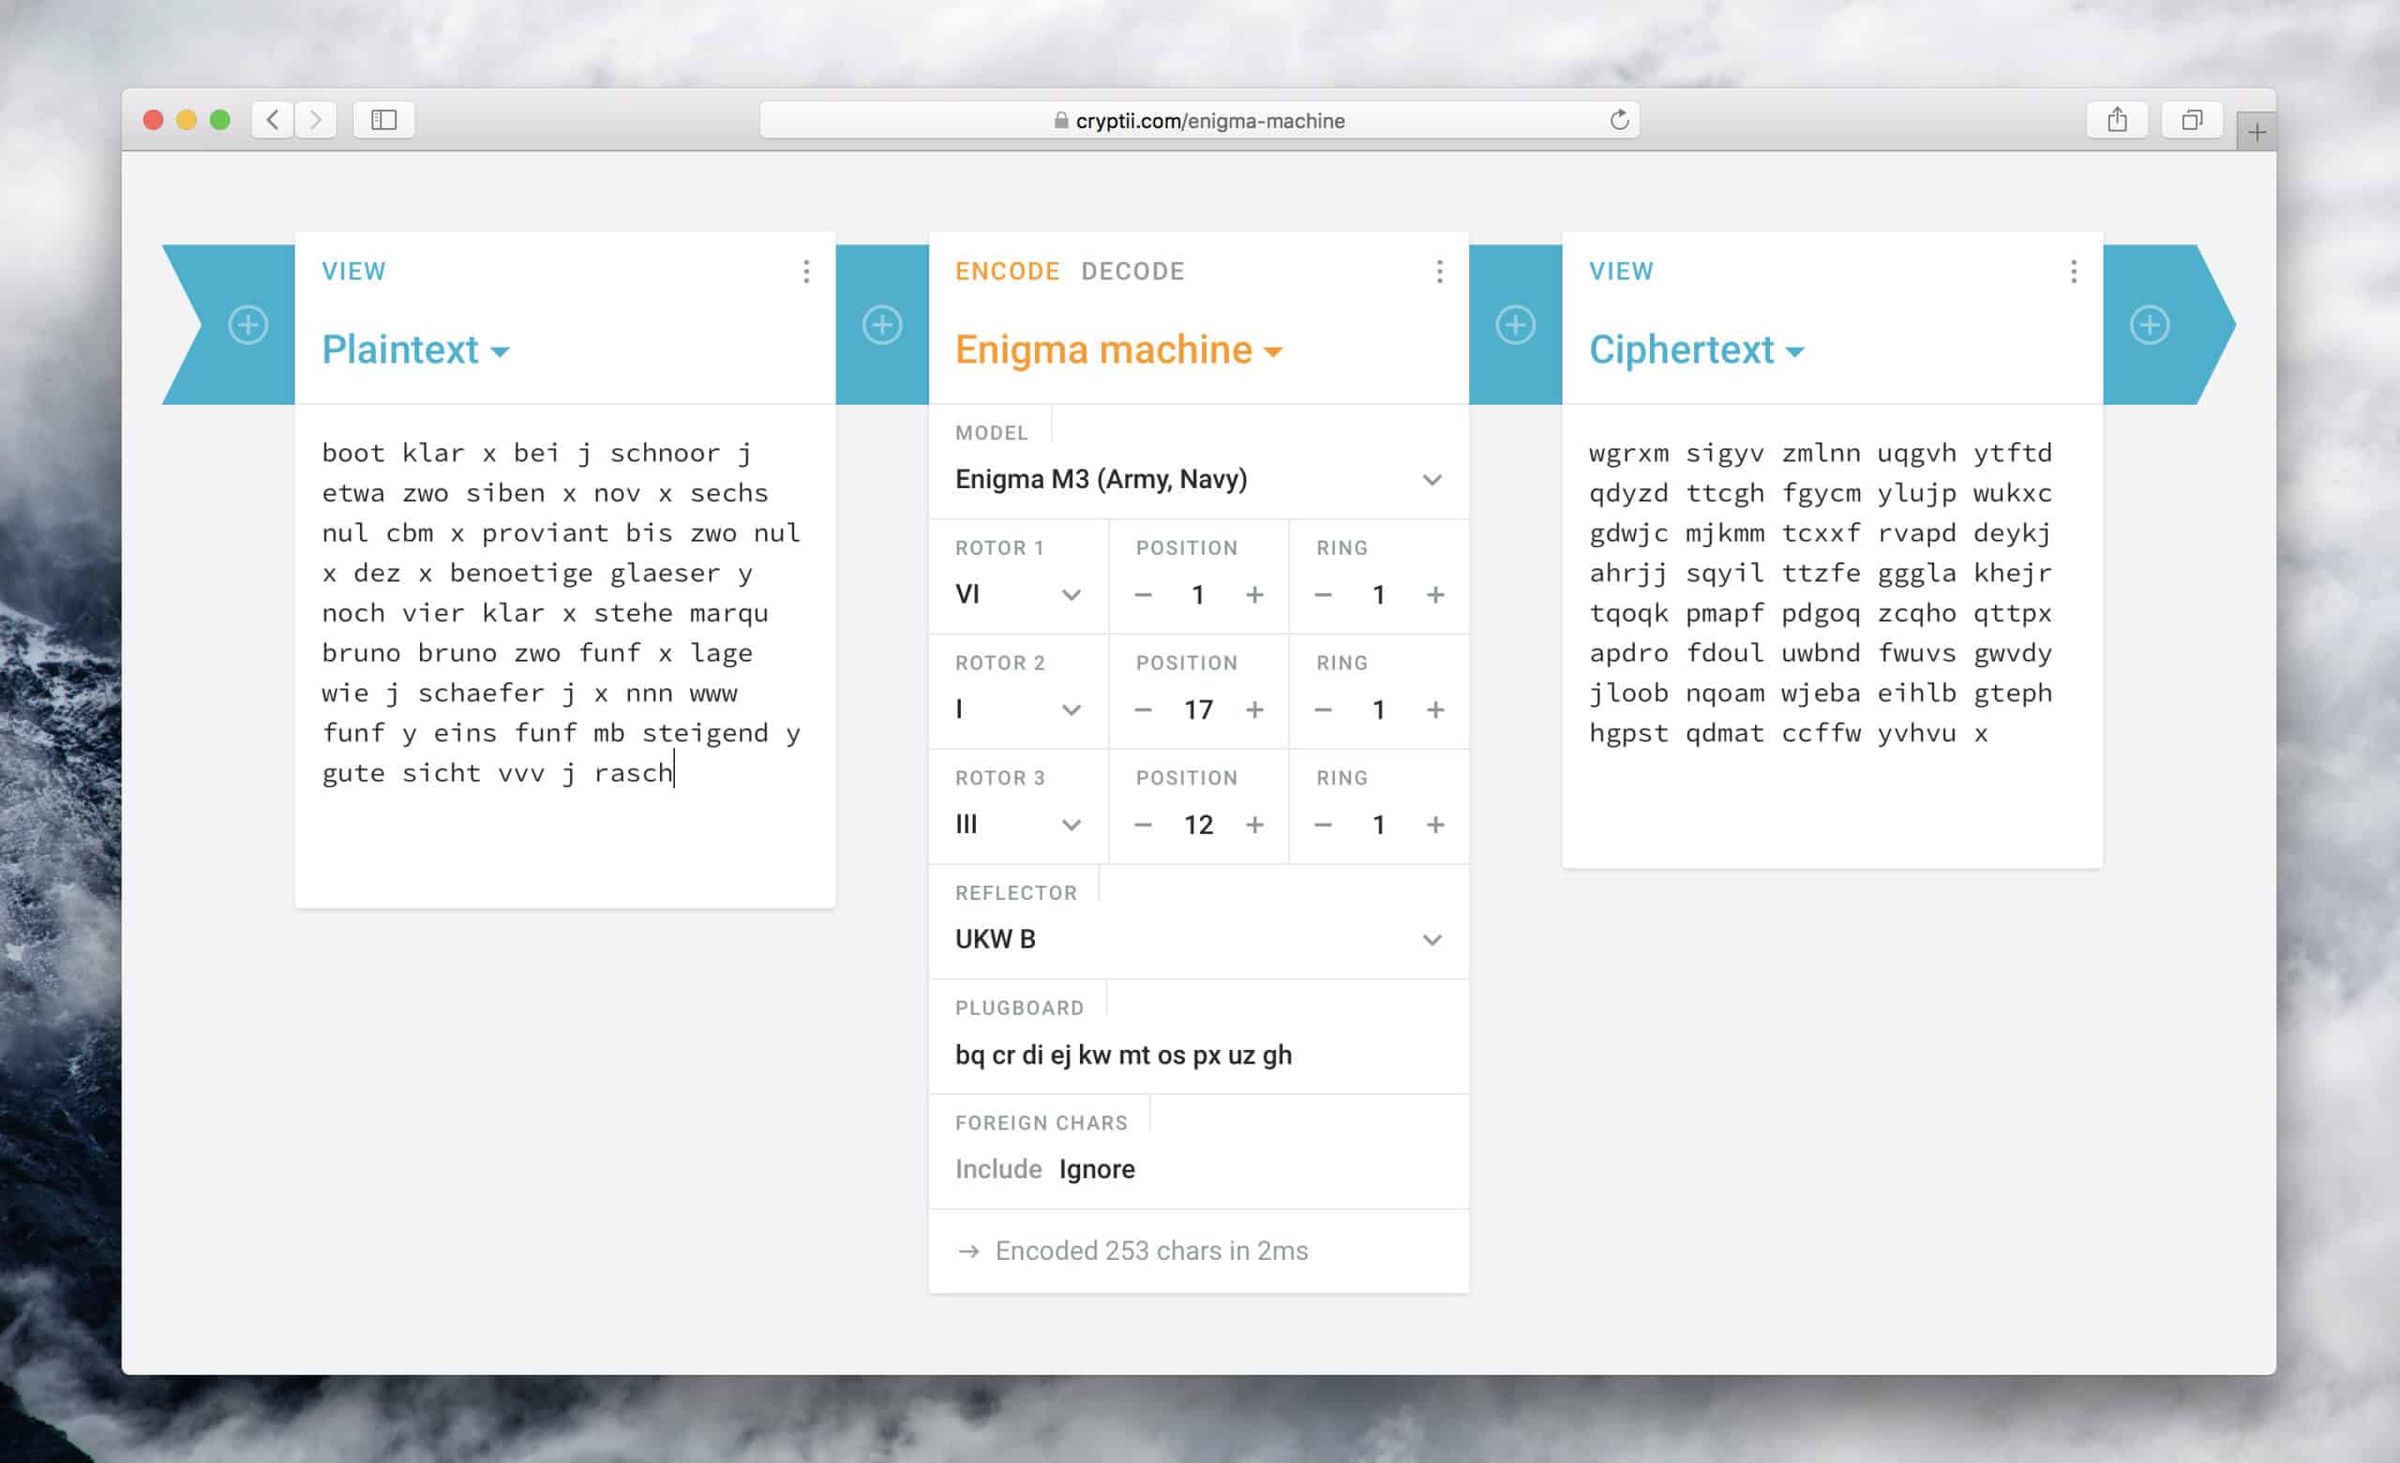
Task: Click the three-dot menu on Enigma machine panel
Action: 1440,271
